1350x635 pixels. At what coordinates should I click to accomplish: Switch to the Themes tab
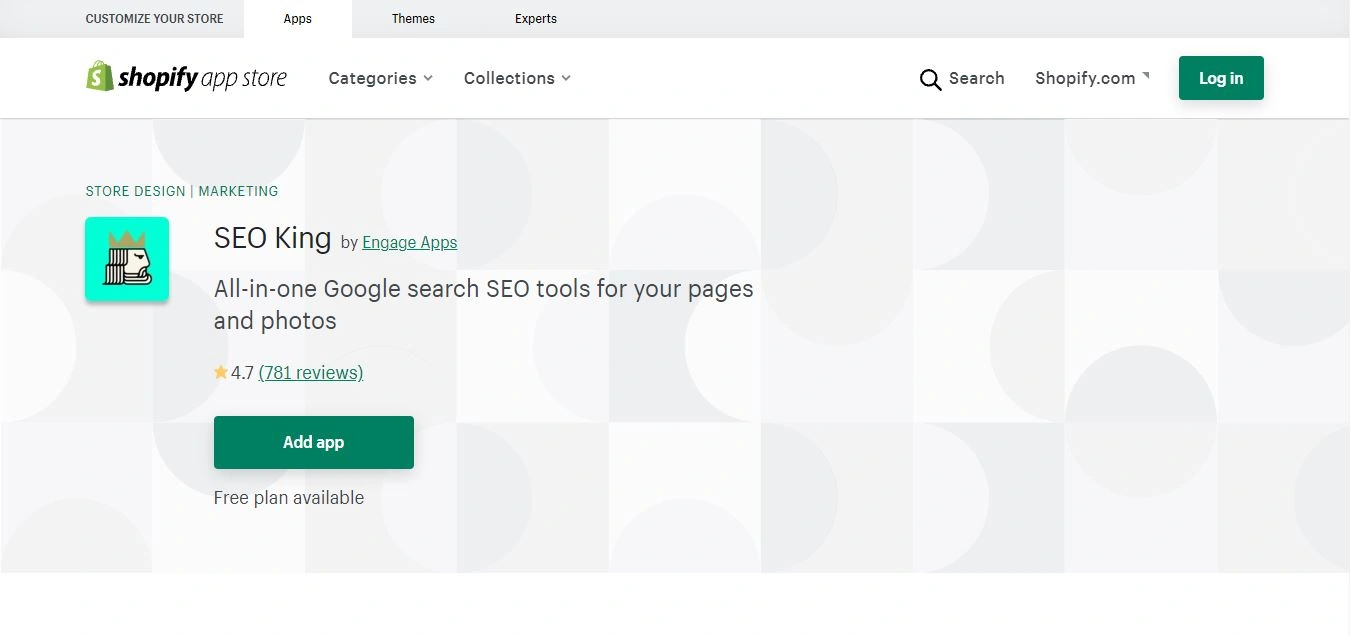[413, 19]
